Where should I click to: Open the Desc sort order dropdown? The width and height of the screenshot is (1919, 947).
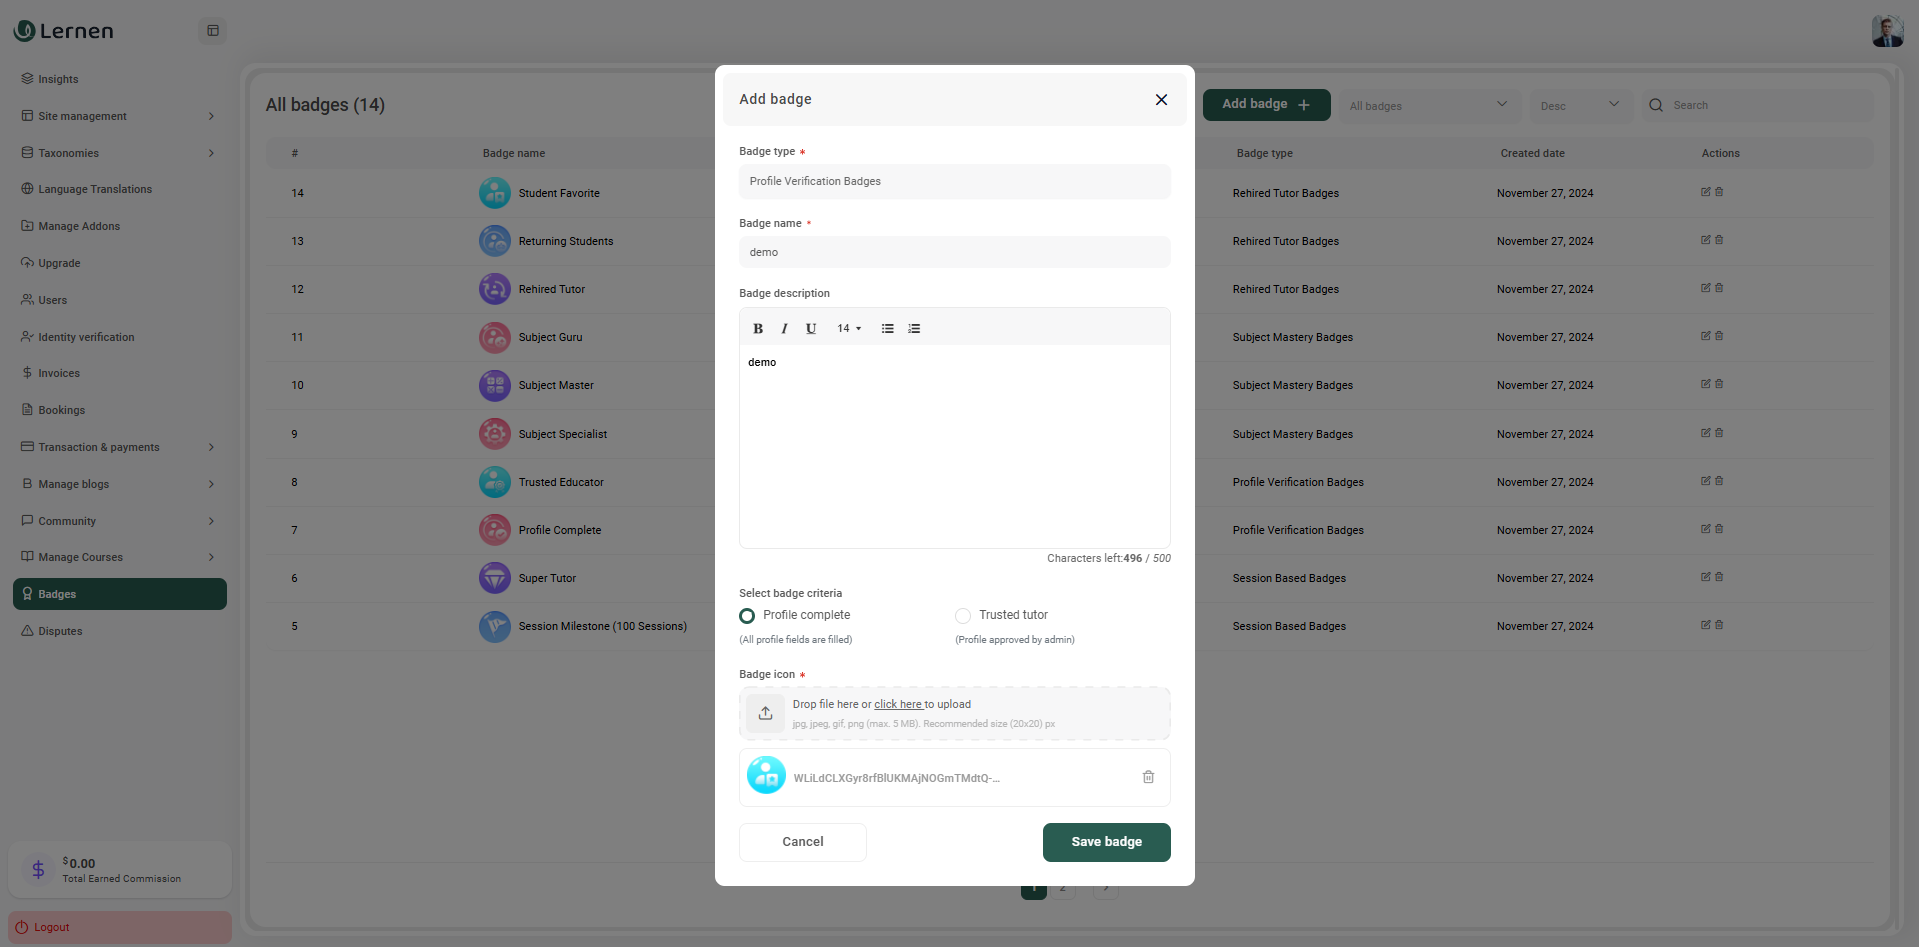pyautogui.click(x=1580, y=105)
